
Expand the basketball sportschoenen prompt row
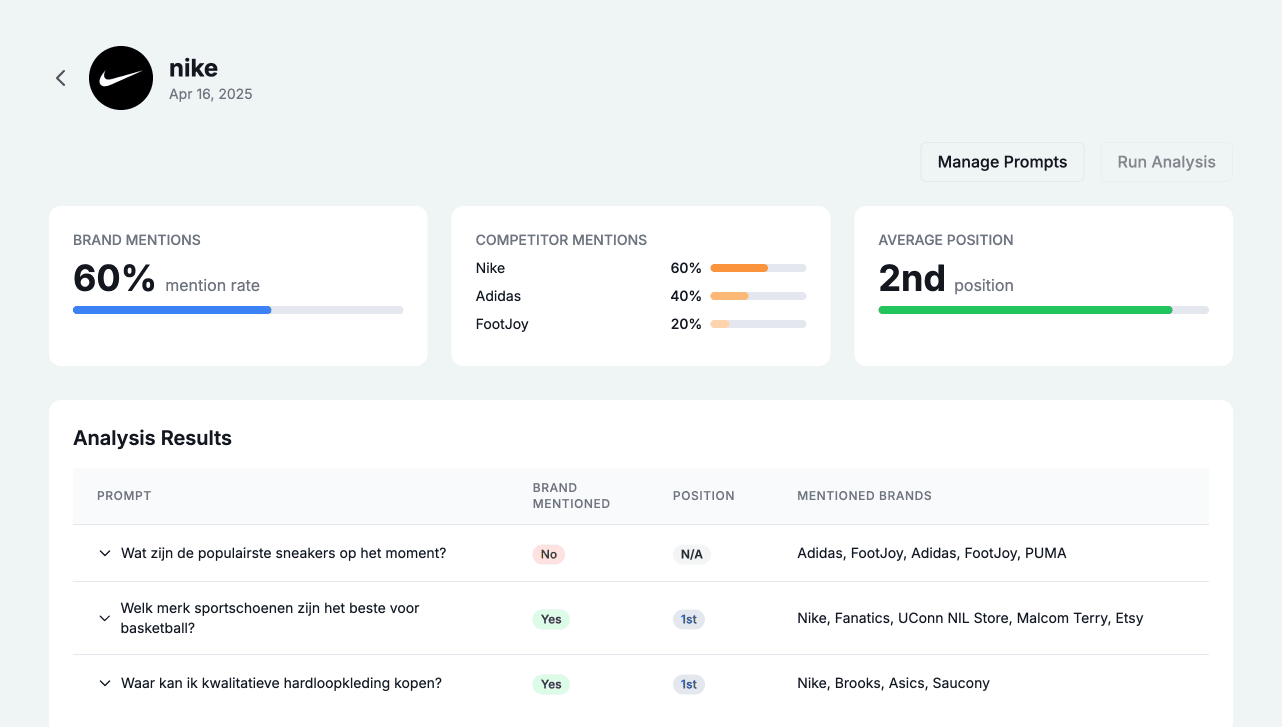point(105,619)
